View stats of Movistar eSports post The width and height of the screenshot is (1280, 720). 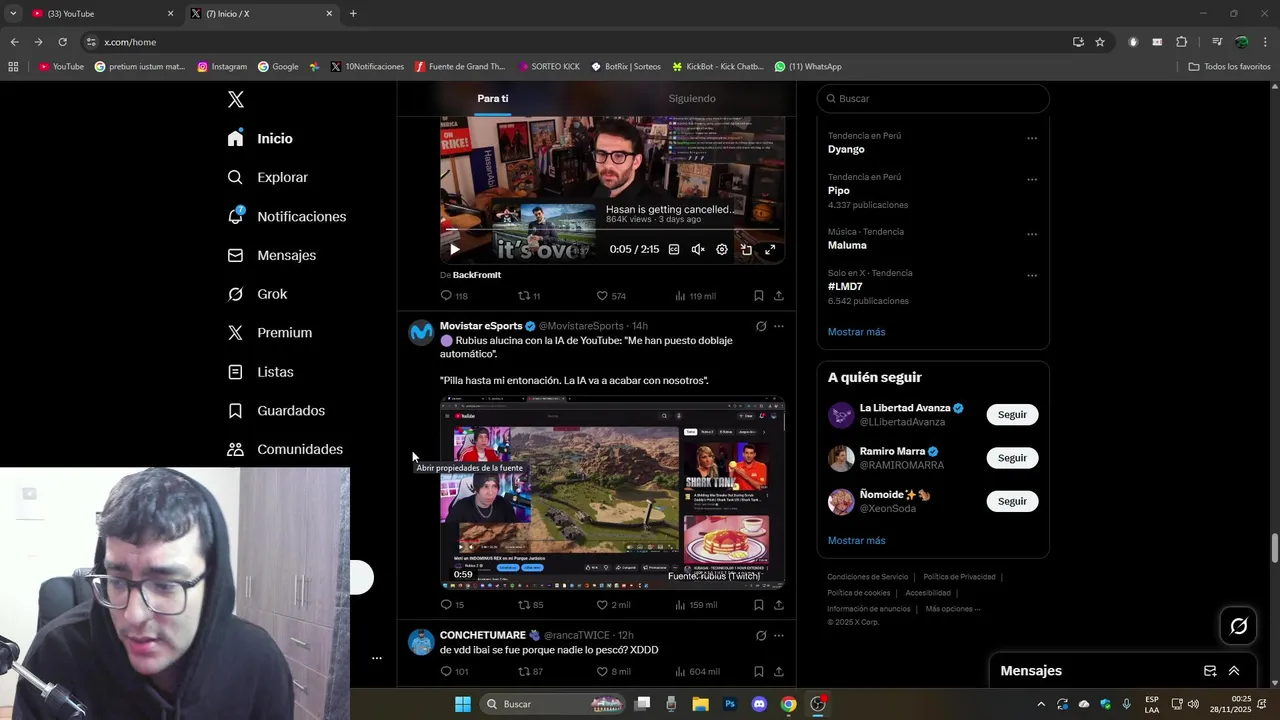pyautogui.click(x=695, y=605)
